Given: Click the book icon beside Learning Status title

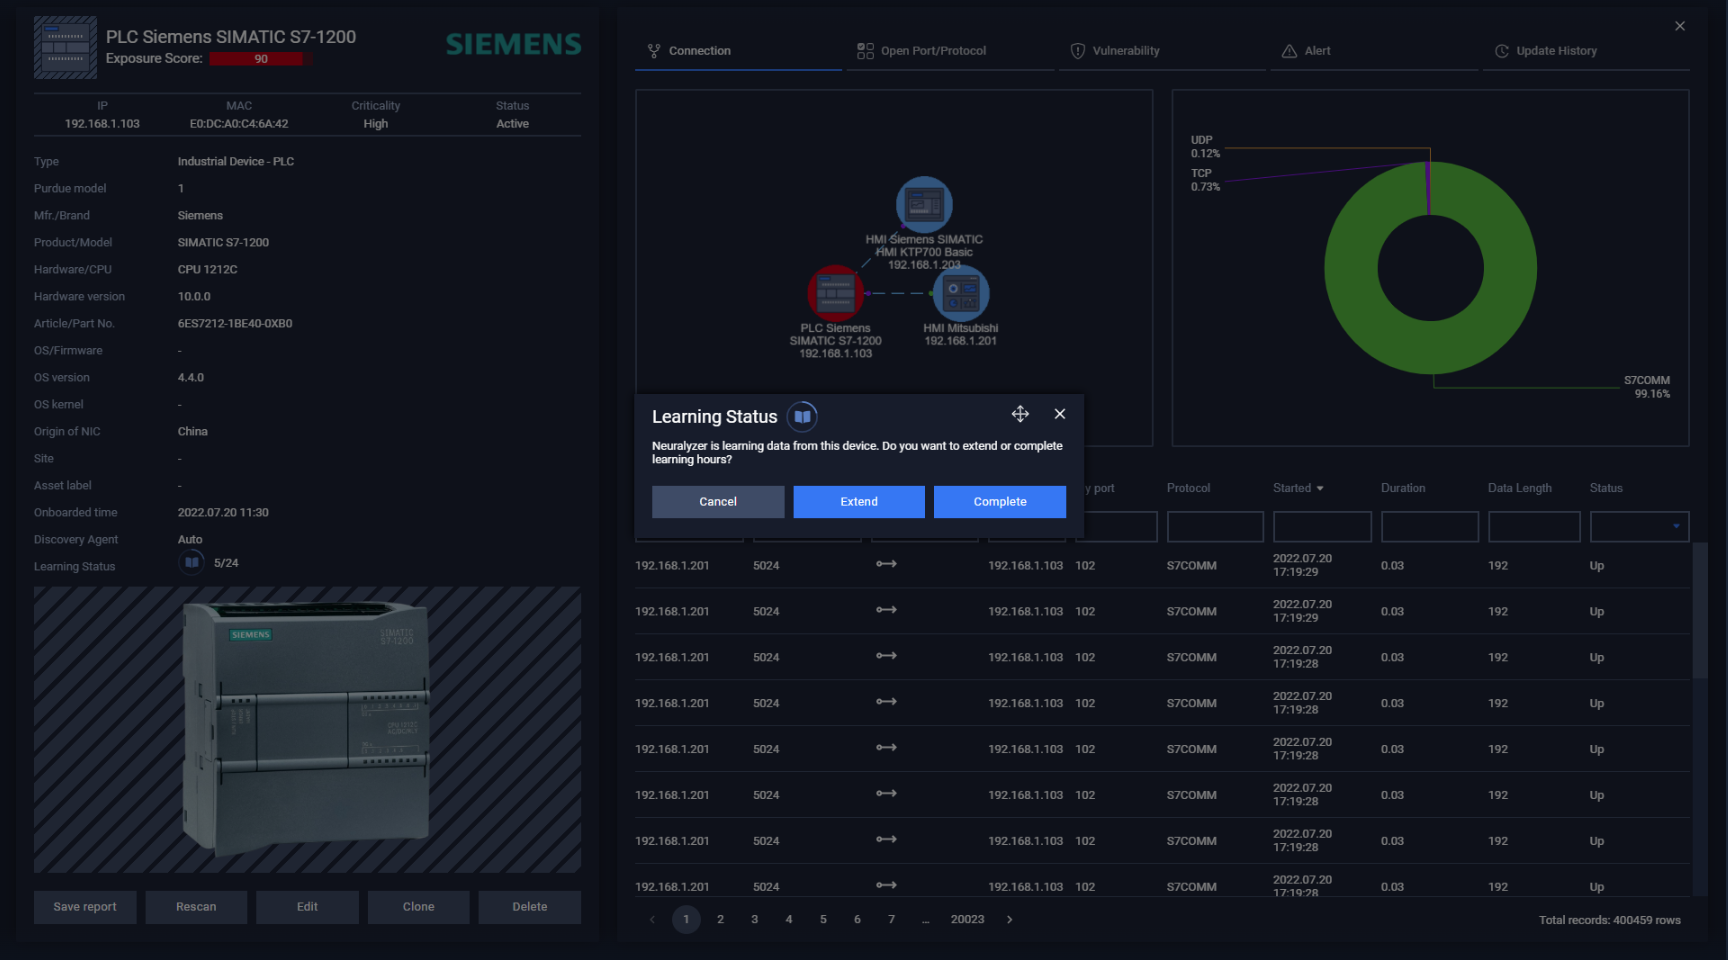Looking at the screenshot, I should pos(802,416).
